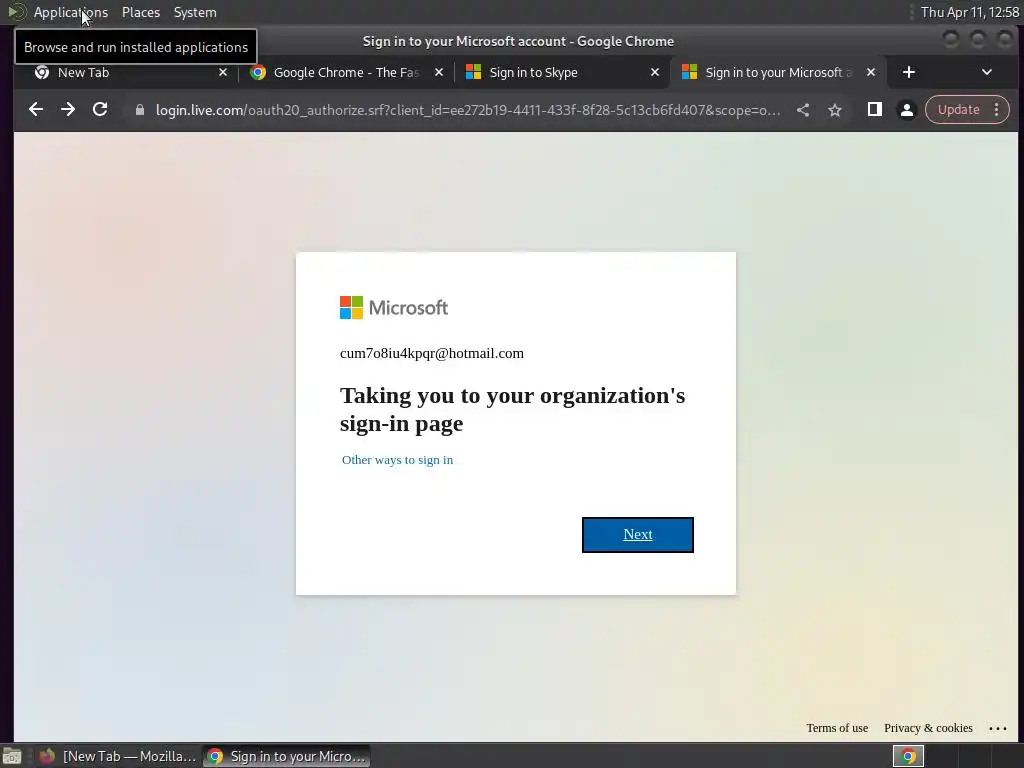Switch to the Mozilla New Tab taskbar window
The width and height of the screenshot is (1024, 768).
118,756
